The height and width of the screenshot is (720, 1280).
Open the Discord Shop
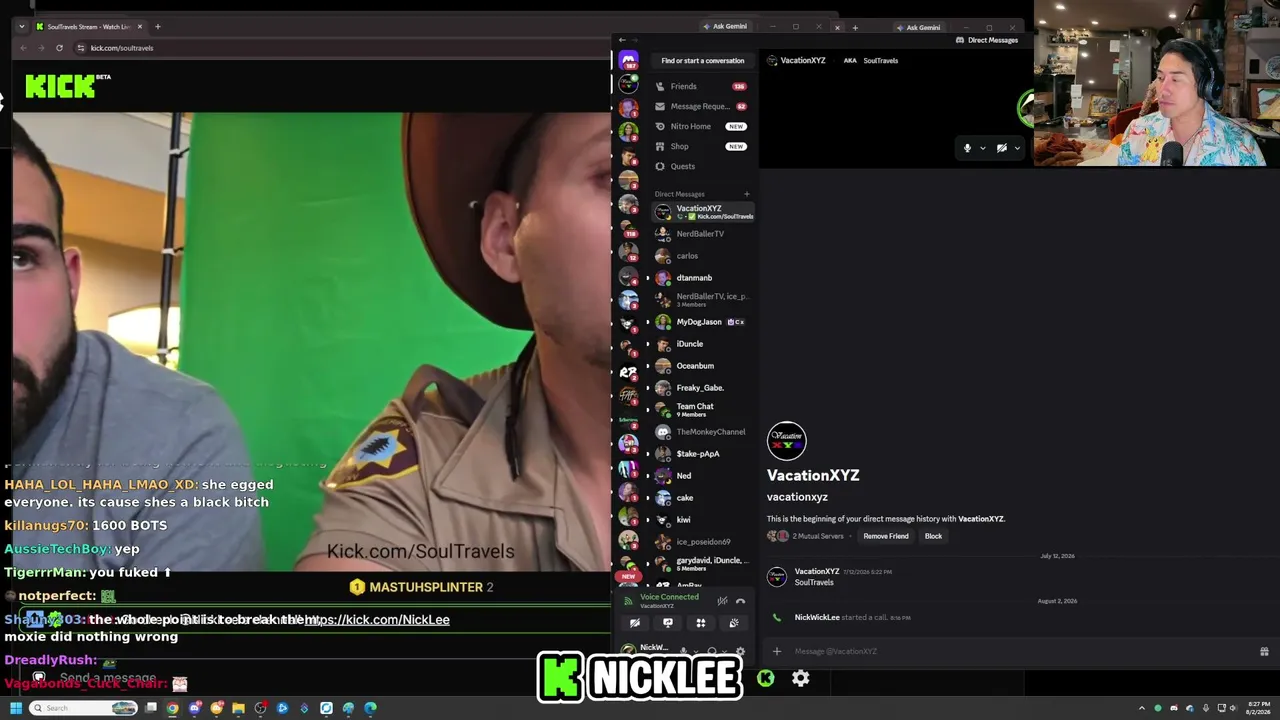[x=701, y=146]
